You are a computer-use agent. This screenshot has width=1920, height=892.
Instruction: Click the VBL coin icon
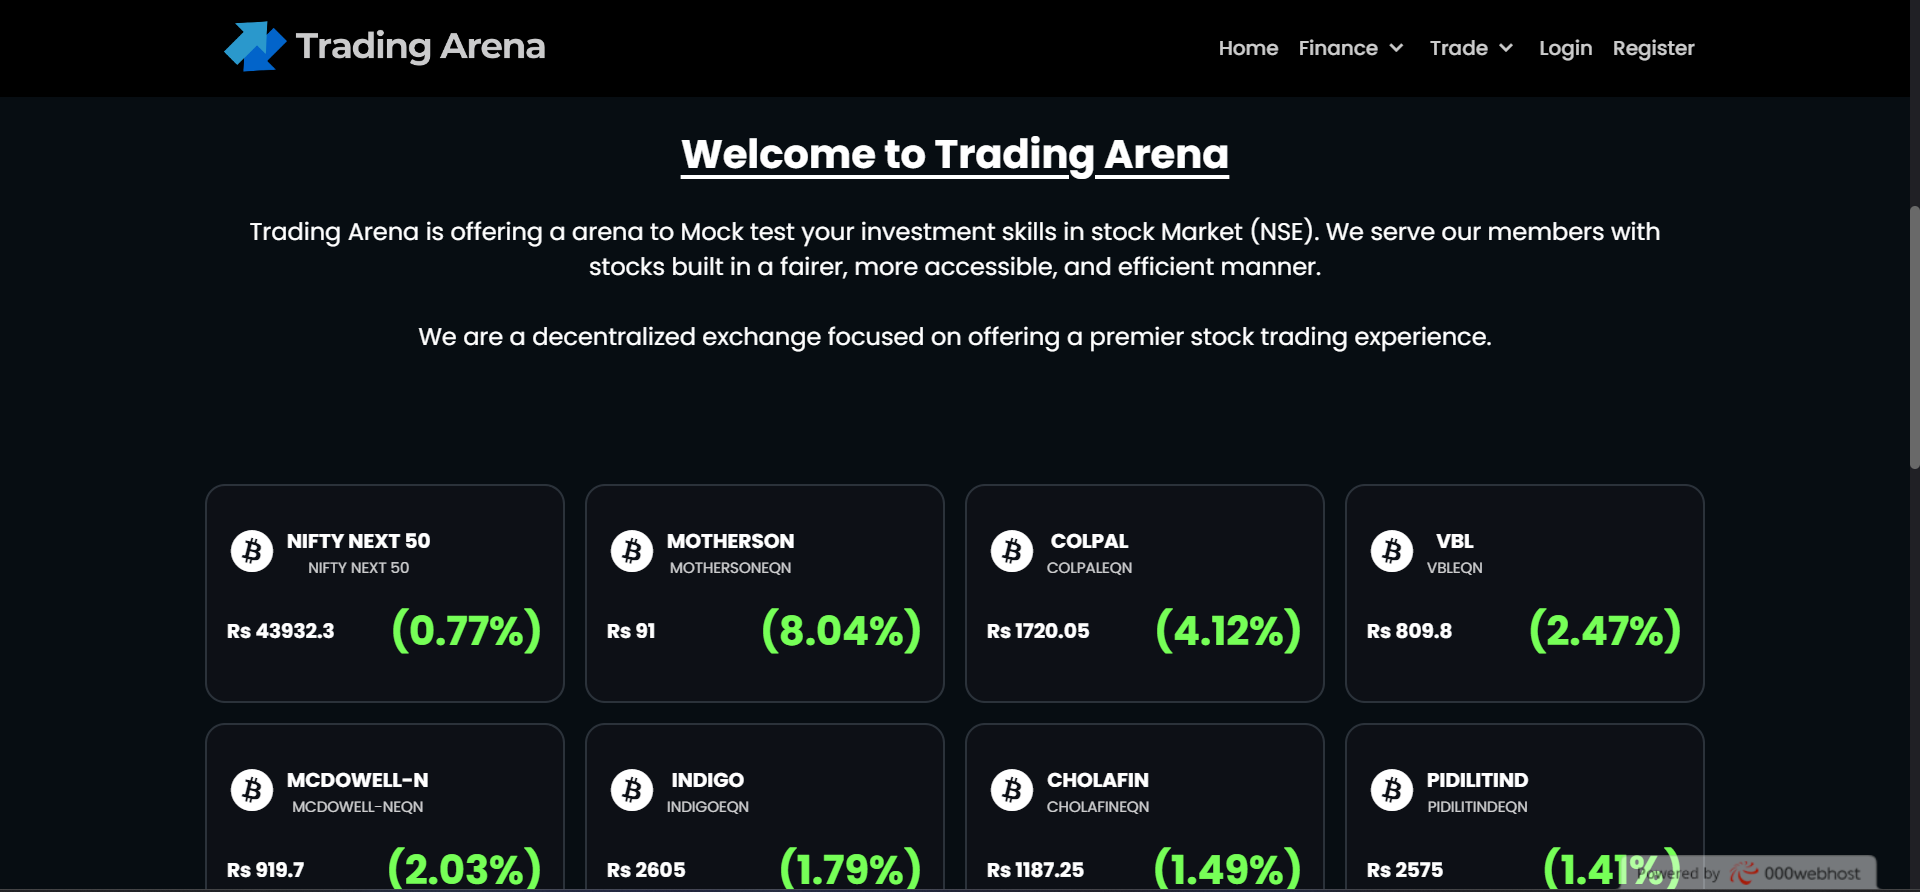(x=1391, y=551)
